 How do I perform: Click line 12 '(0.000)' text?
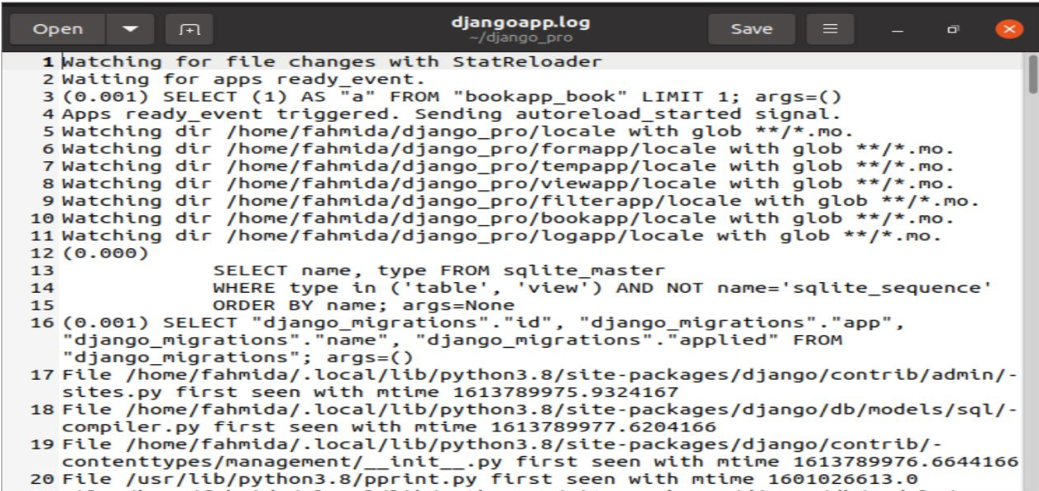pyautogui.click(x=106, y=253)
